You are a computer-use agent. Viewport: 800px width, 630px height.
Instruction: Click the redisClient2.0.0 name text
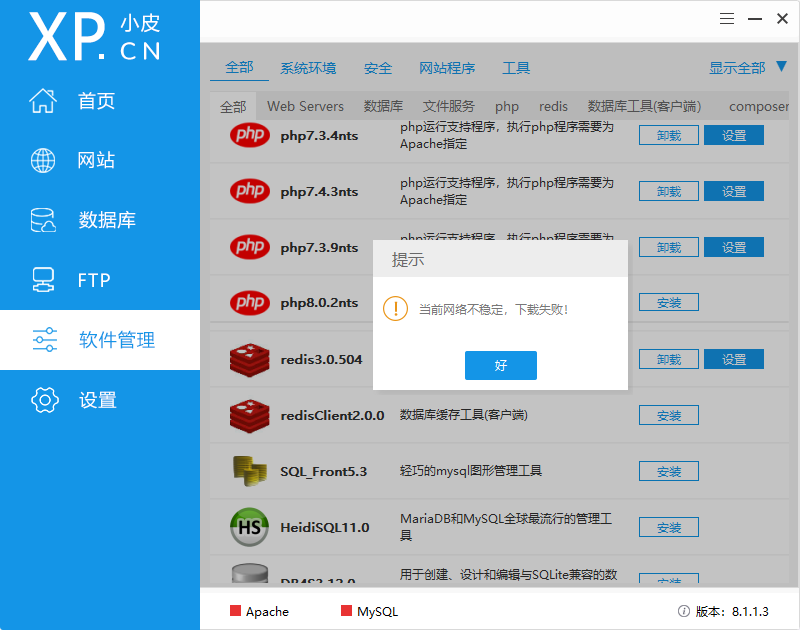click(332, 416)
